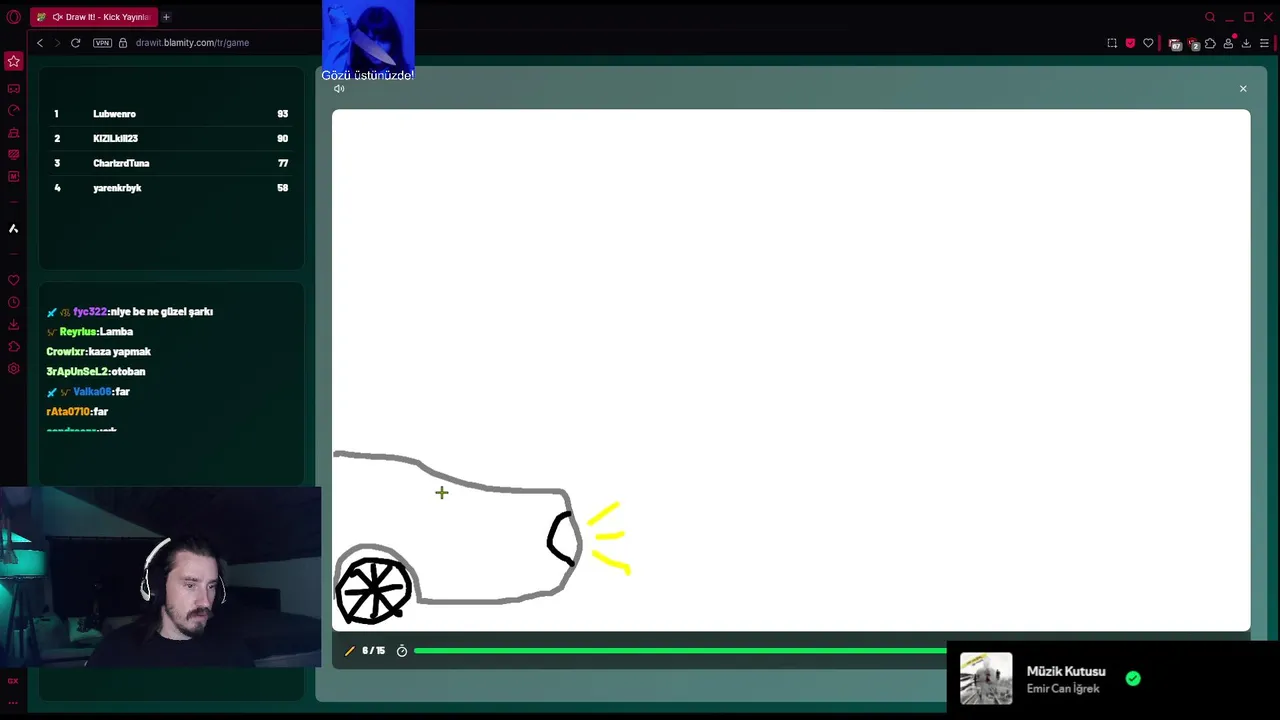1280x720 pixels.
Task: Go back to previous page
Action: (x=40, y=43)
